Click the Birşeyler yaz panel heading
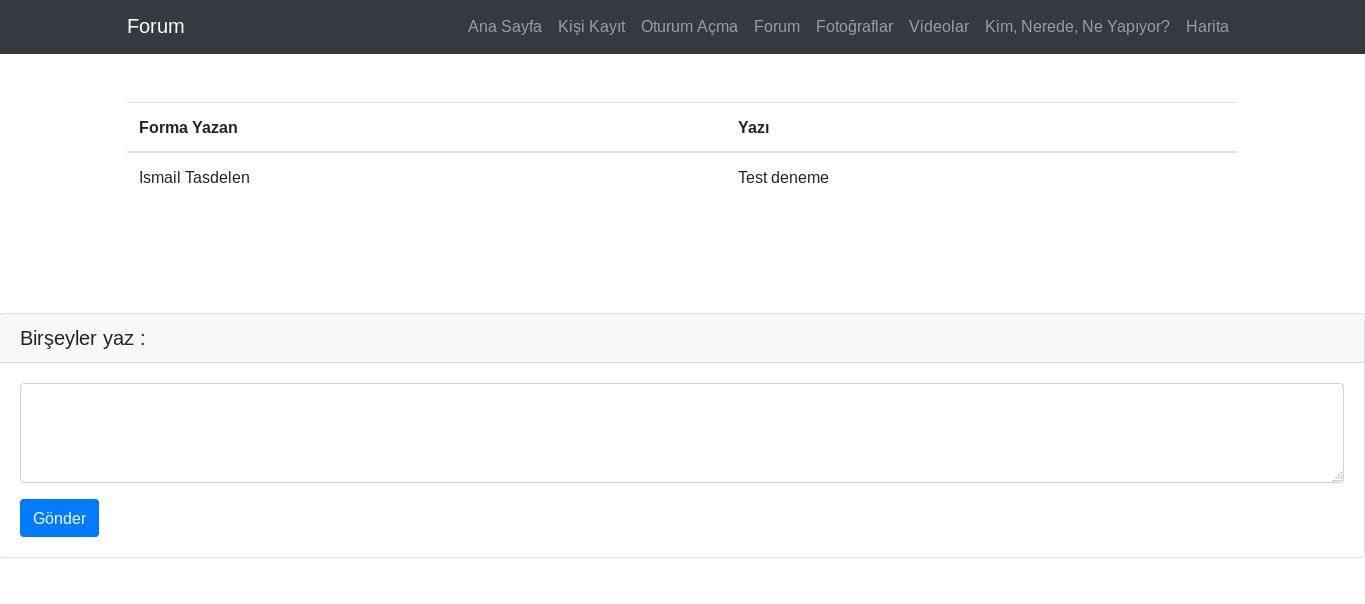 83,338
